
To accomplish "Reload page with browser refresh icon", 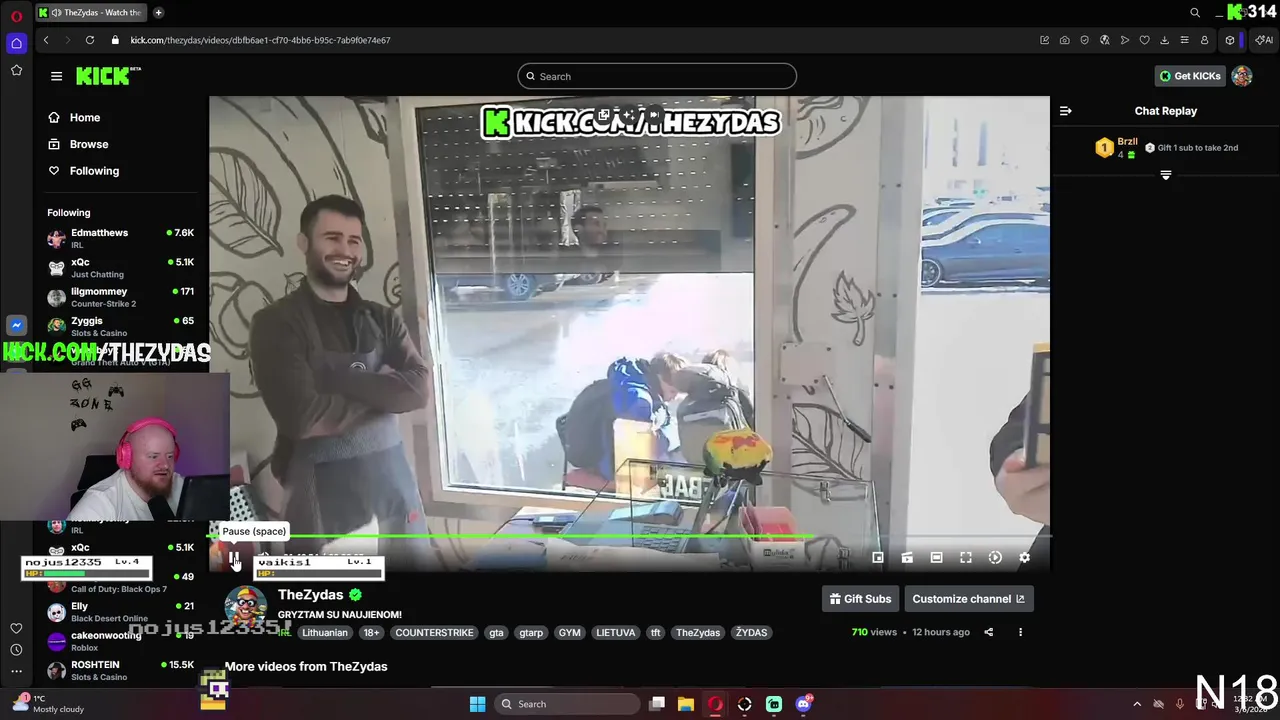I will pyautogui.click(x=90, y=40).
